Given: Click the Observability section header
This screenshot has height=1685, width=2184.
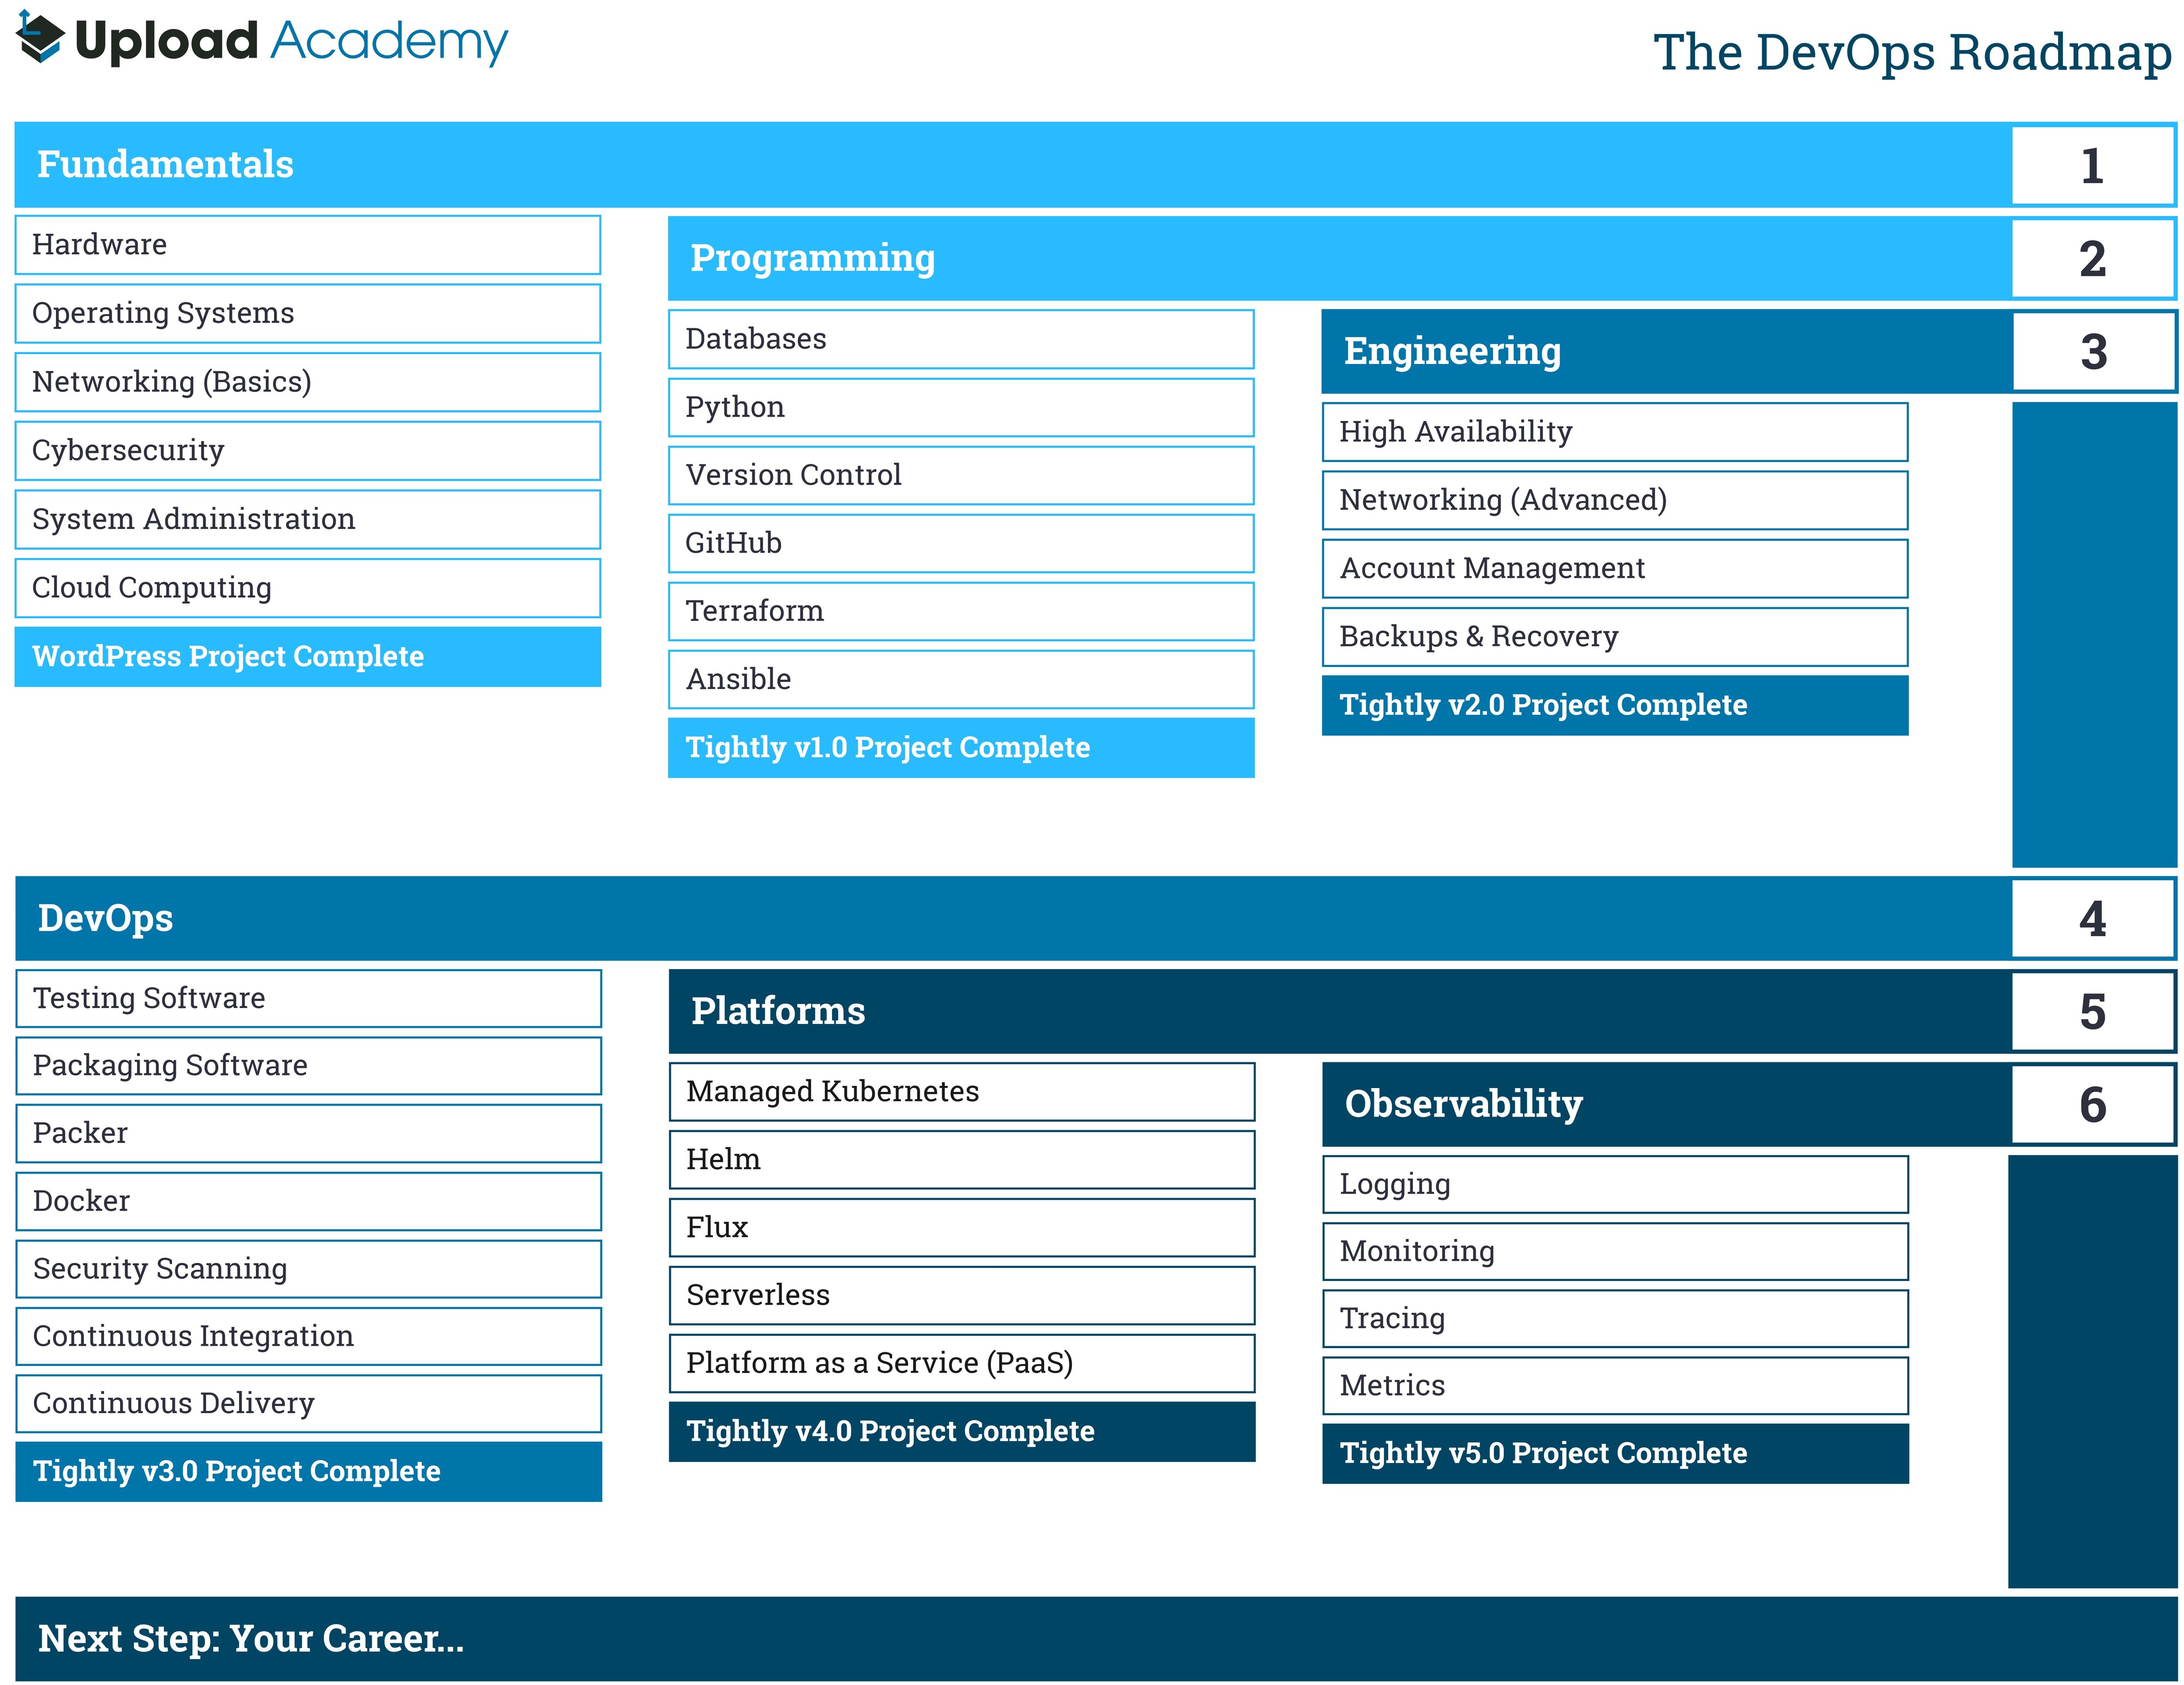Looking at the screenshot, I should [1463, 1104].
